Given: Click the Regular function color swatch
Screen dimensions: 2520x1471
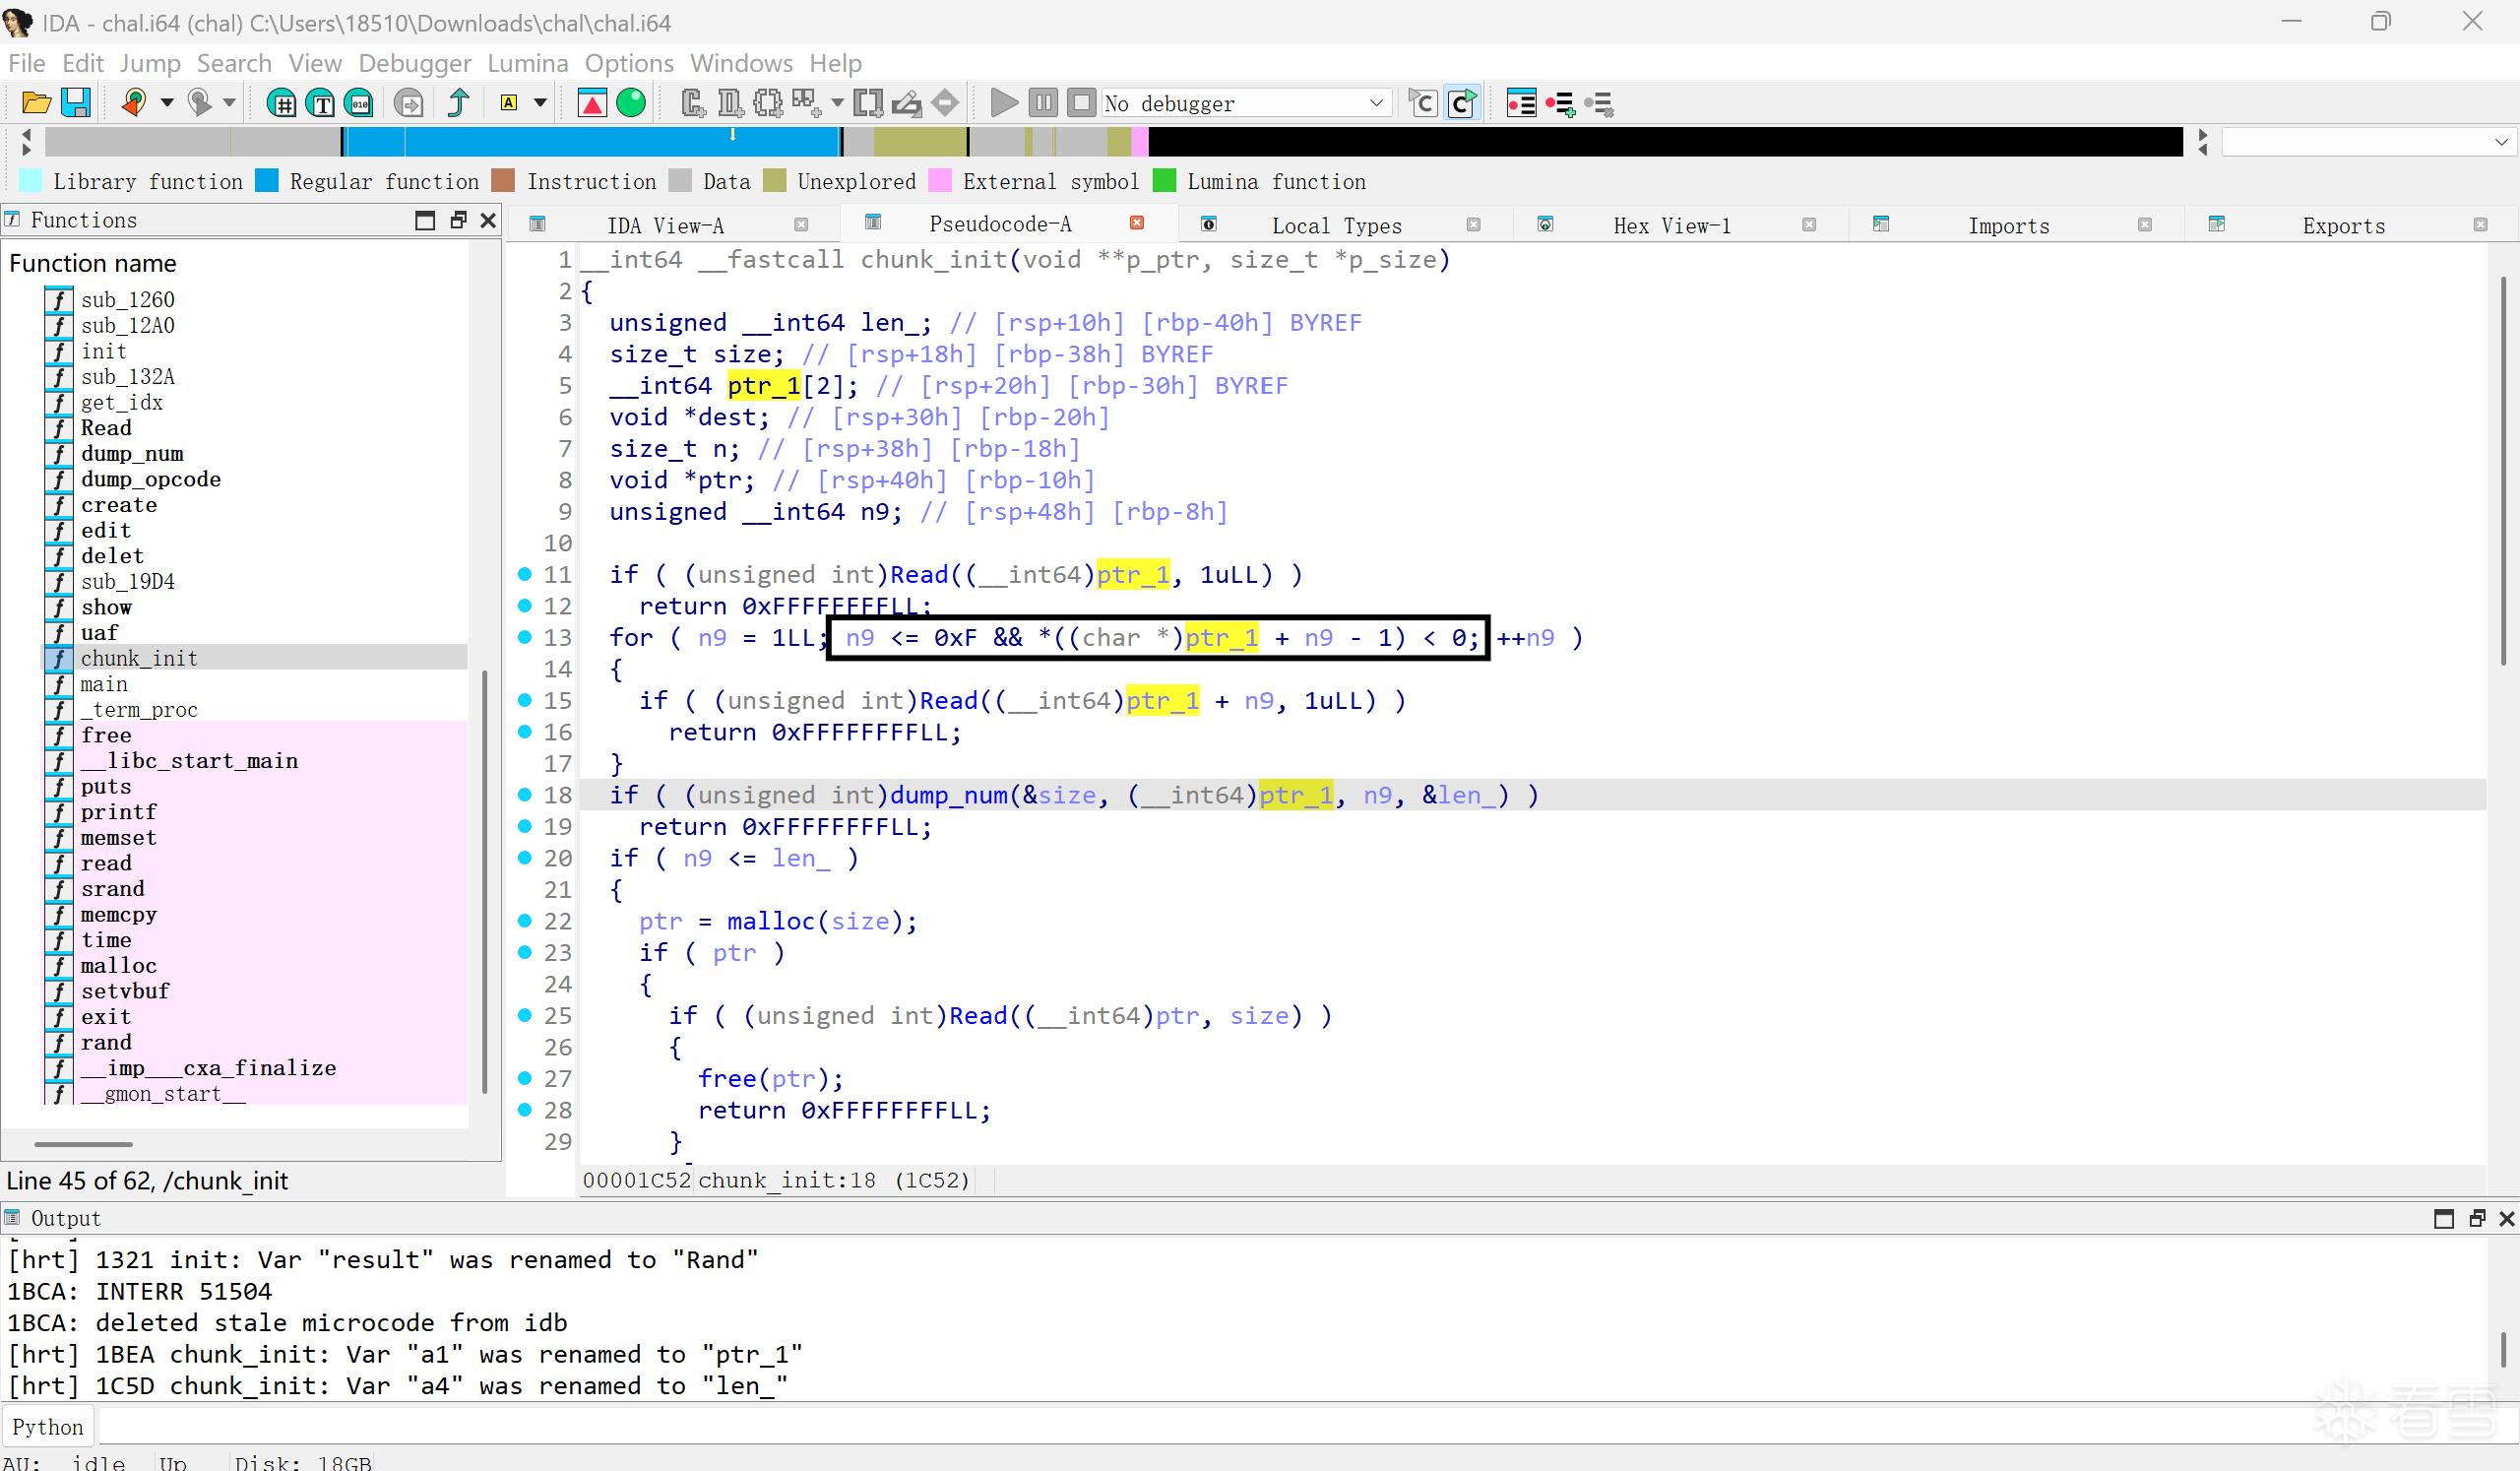Looking at the screenshot, I should (267, 181).
